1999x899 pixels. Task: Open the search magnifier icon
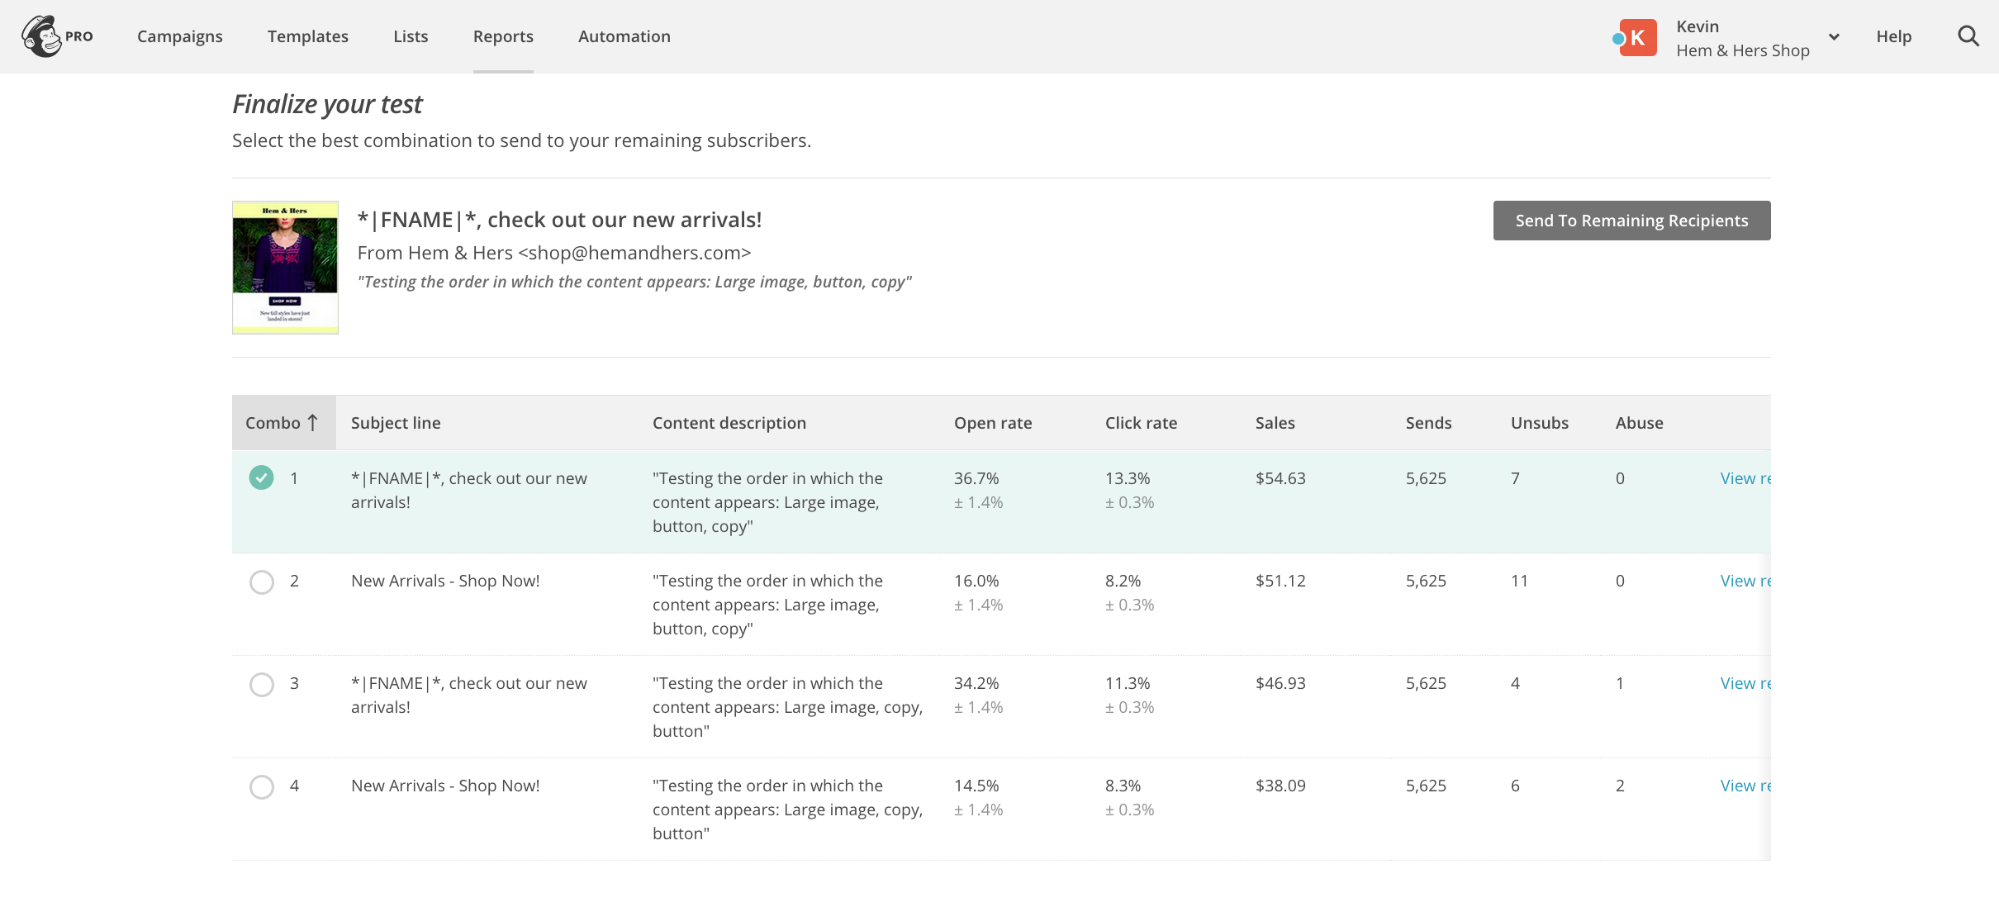click(1968, 36)
